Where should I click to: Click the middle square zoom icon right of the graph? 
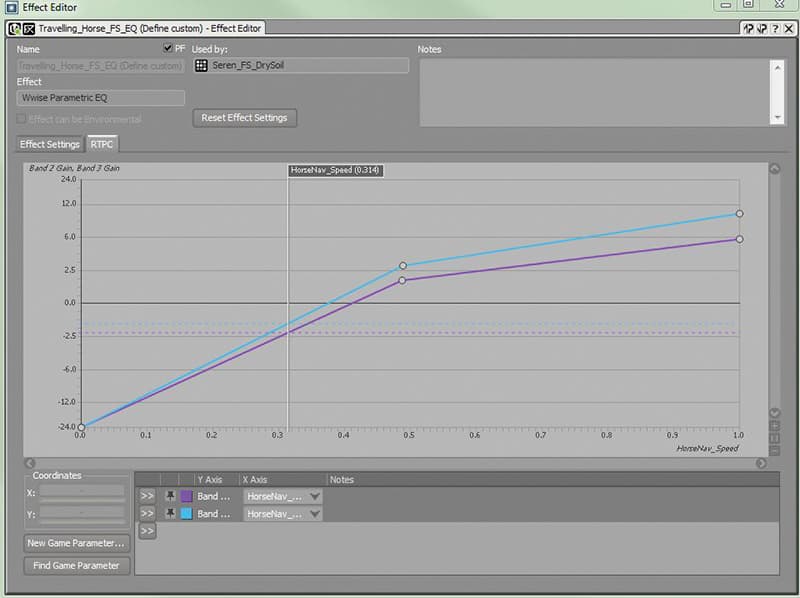click(774, 438)
